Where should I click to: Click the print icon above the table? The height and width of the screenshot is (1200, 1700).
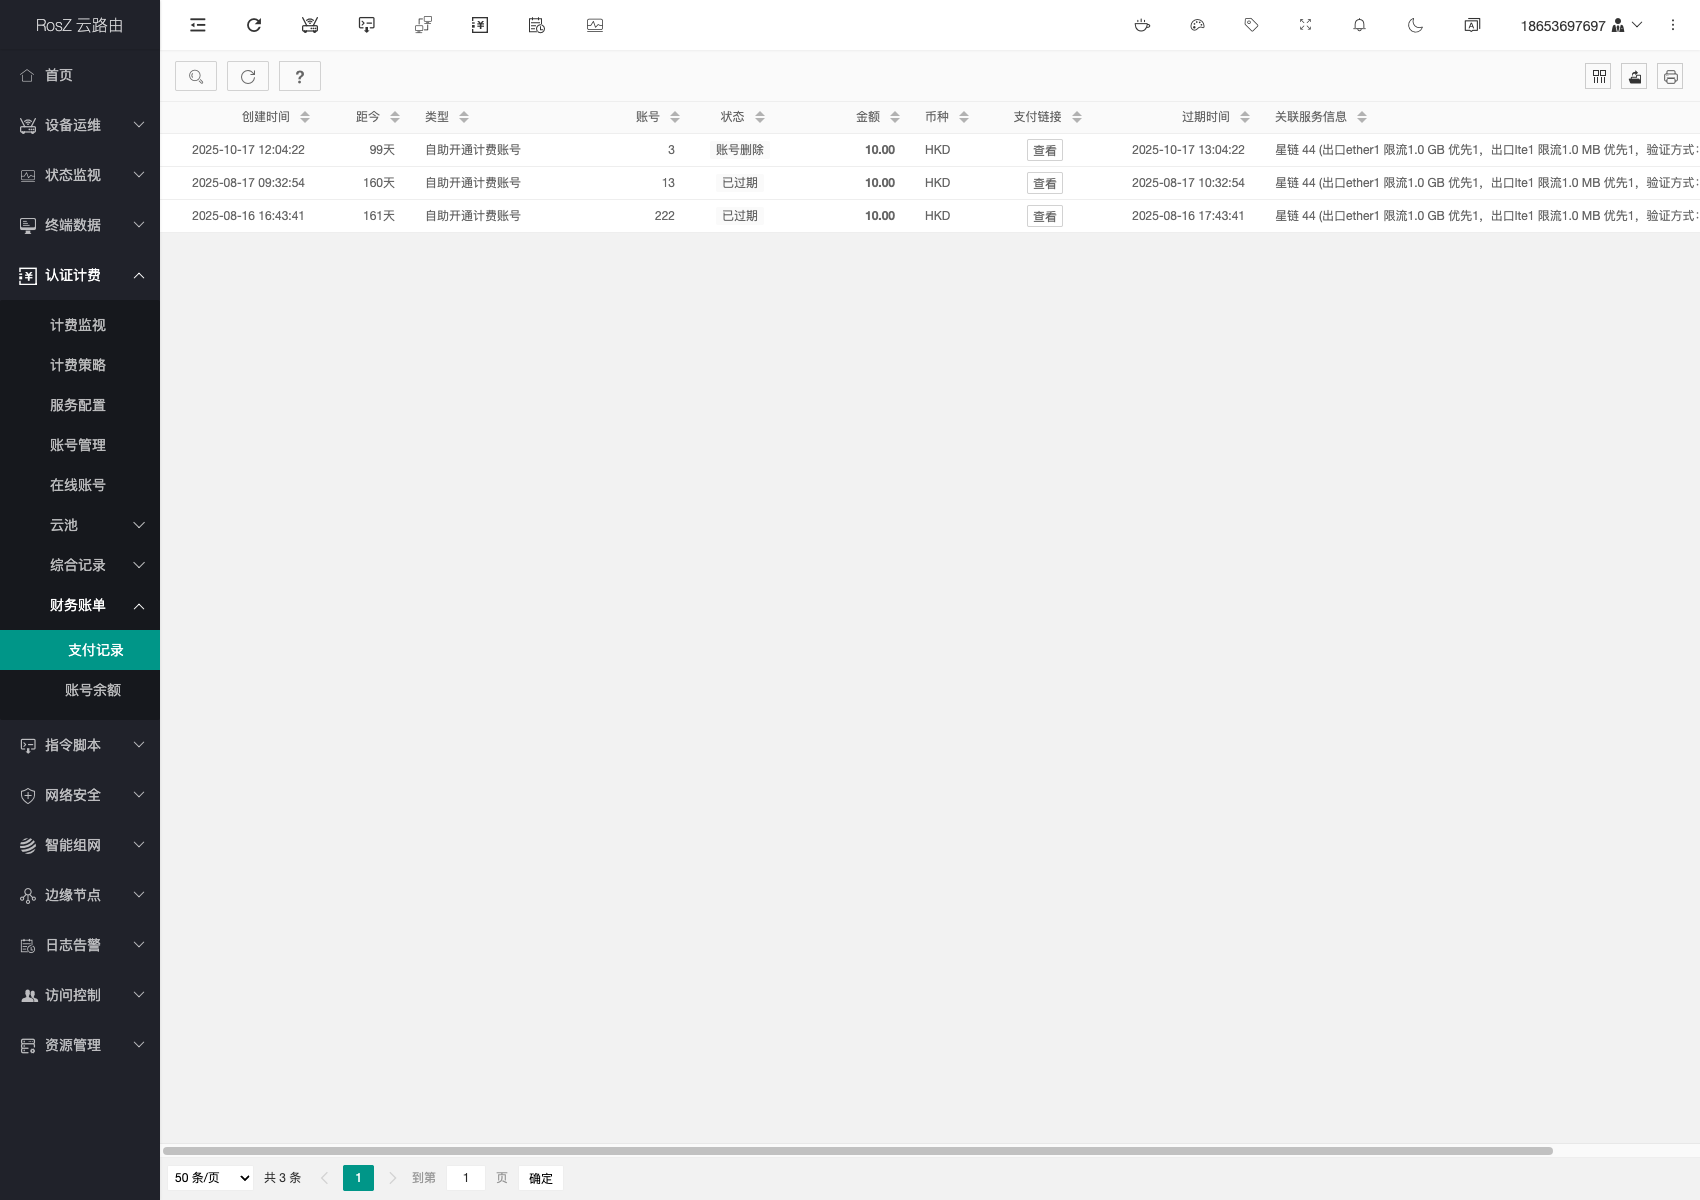click(x=1670, y=77)
